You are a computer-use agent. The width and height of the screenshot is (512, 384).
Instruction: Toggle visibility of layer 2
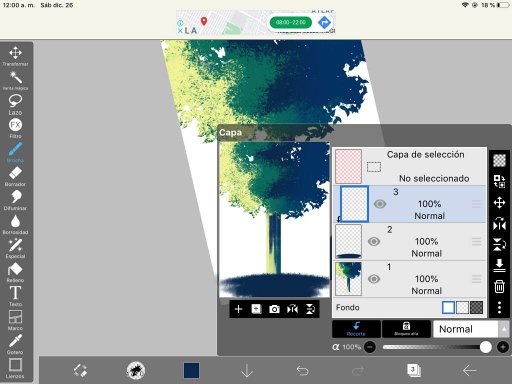(x=374, y=241)
